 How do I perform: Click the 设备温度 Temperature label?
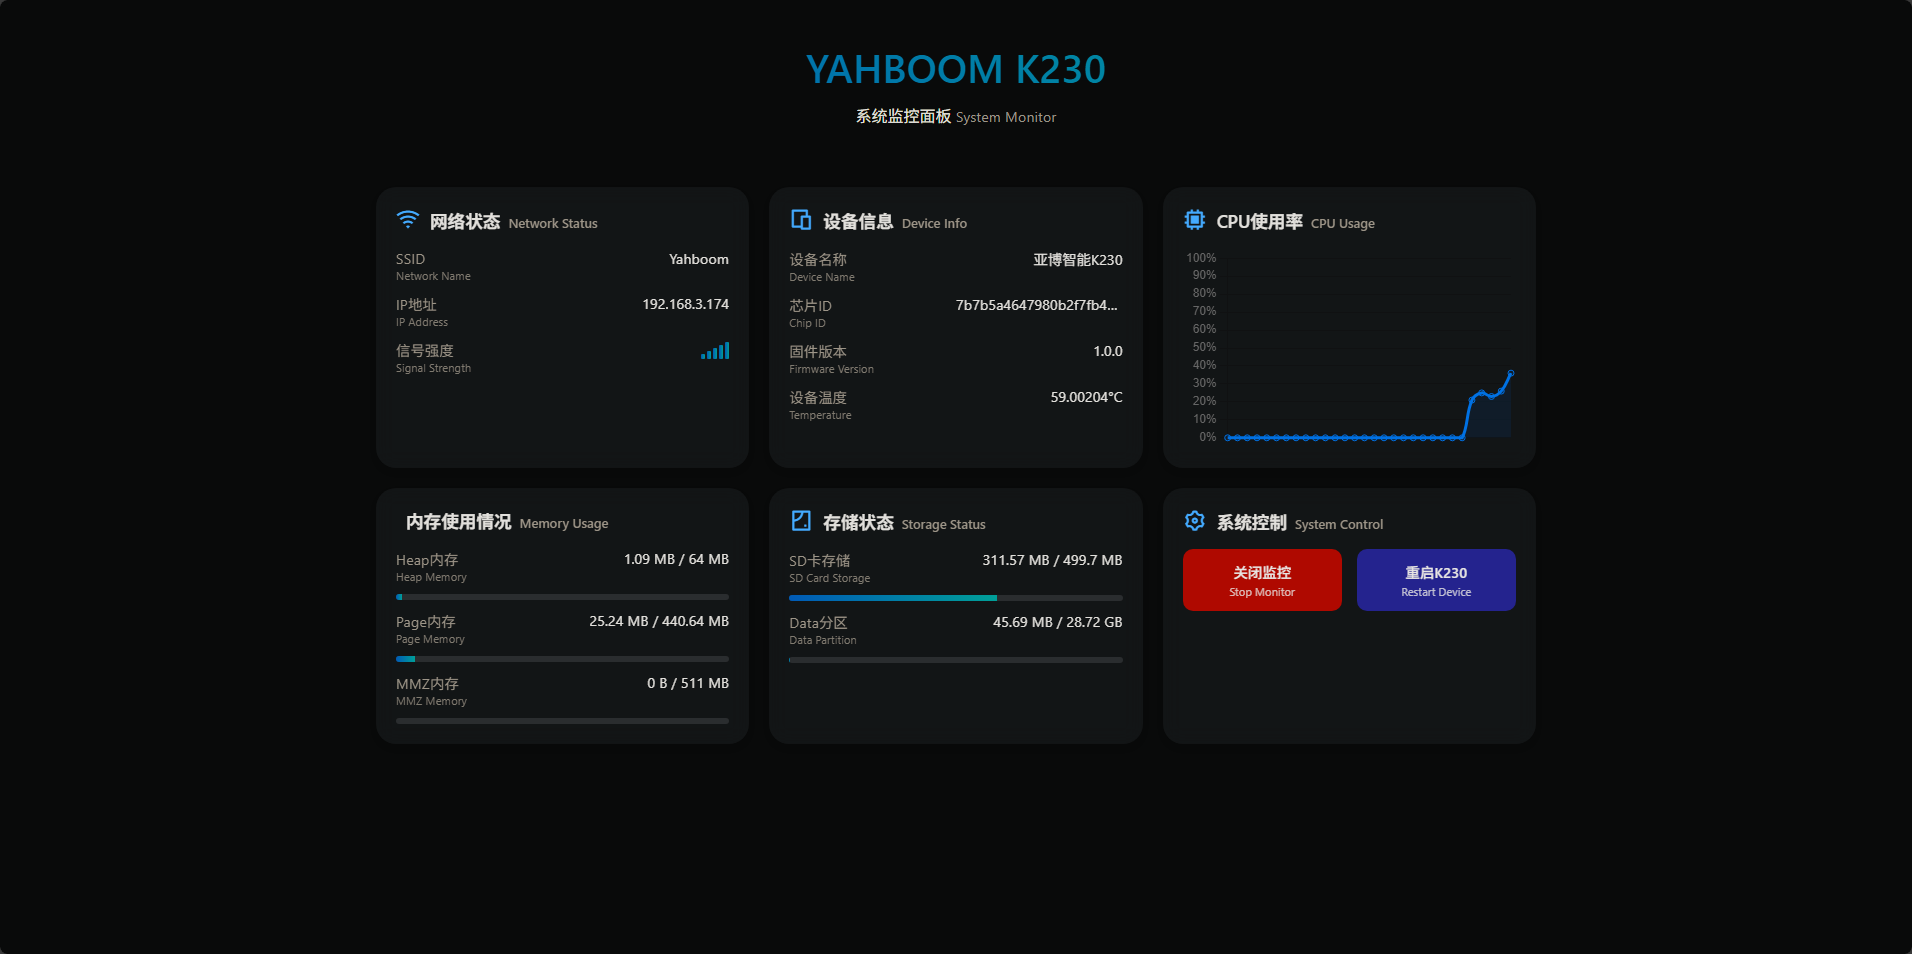click(x=820, y=405)
